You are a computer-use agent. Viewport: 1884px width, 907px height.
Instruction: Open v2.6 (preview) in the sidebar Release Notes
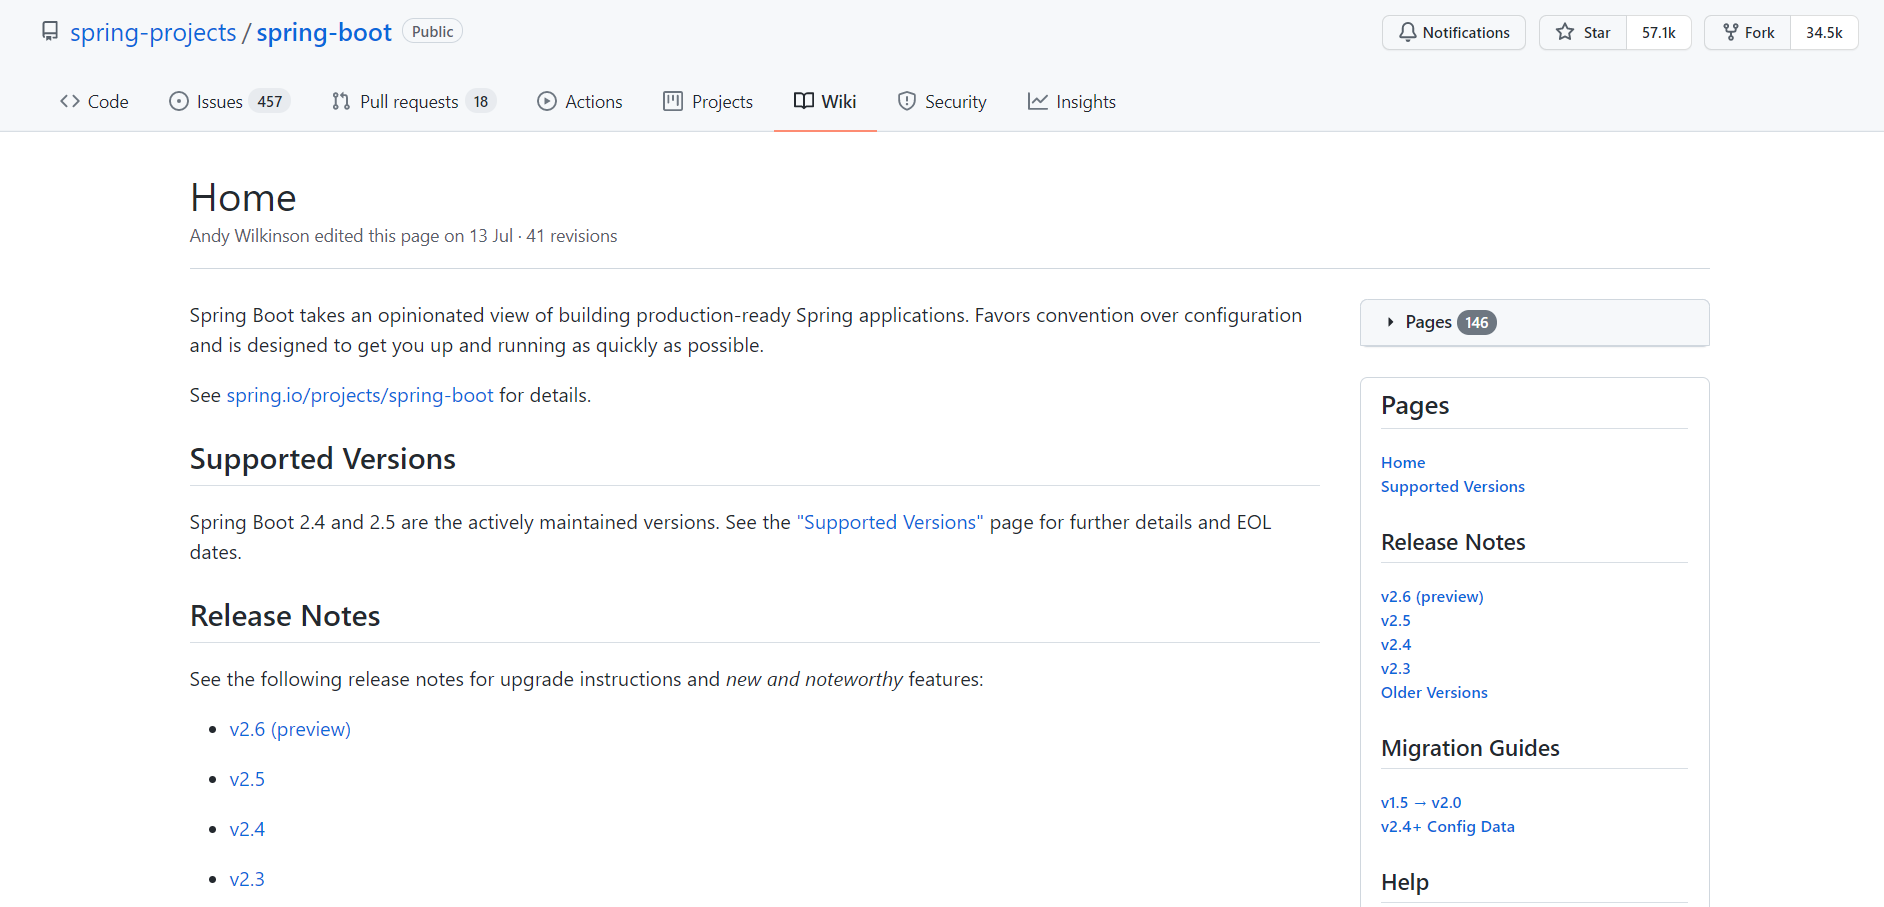point(1432,596)
